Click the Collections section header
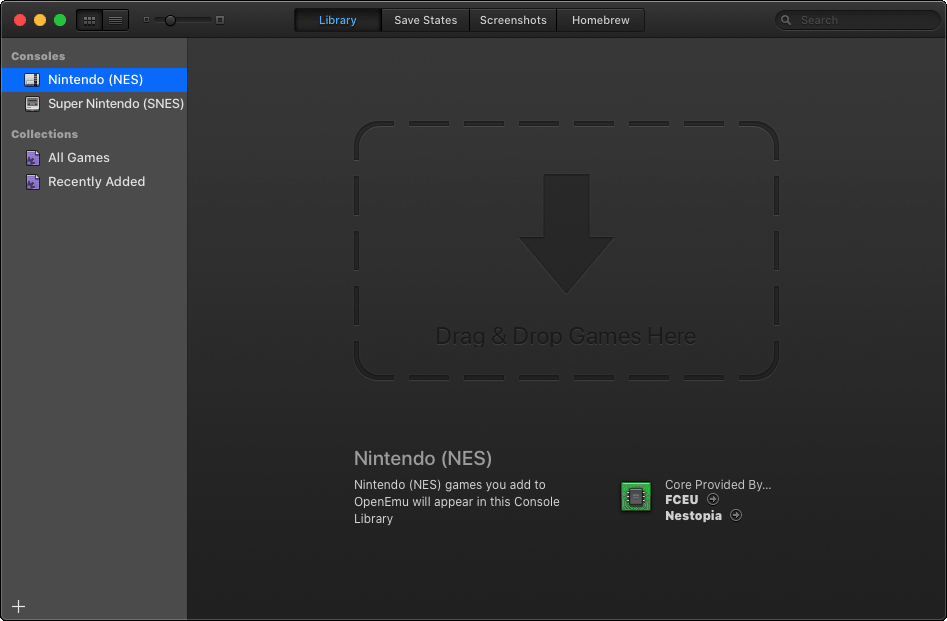The width and height of the screenshot is (947, 621). pyautogui.click(x=45, y=134)
